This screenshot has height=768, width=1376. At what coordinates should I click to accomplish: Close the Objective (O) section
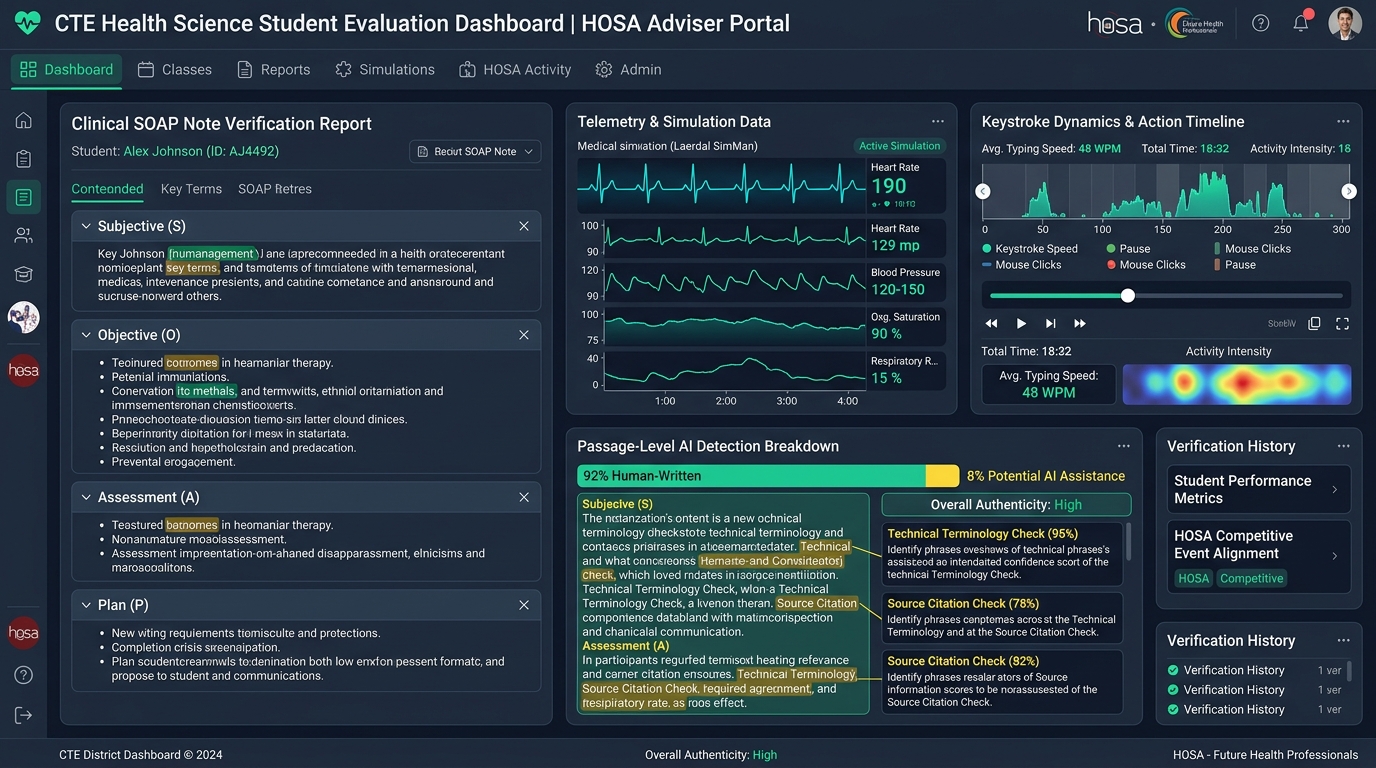524,335
